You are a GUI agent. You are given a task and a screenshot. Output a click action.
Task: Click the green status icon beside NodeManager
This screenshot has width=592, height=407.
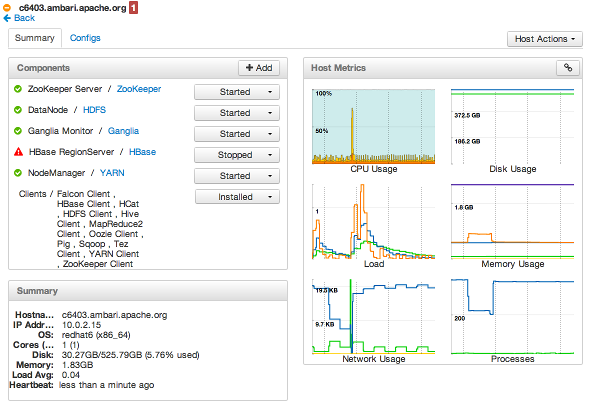[17, 173]
